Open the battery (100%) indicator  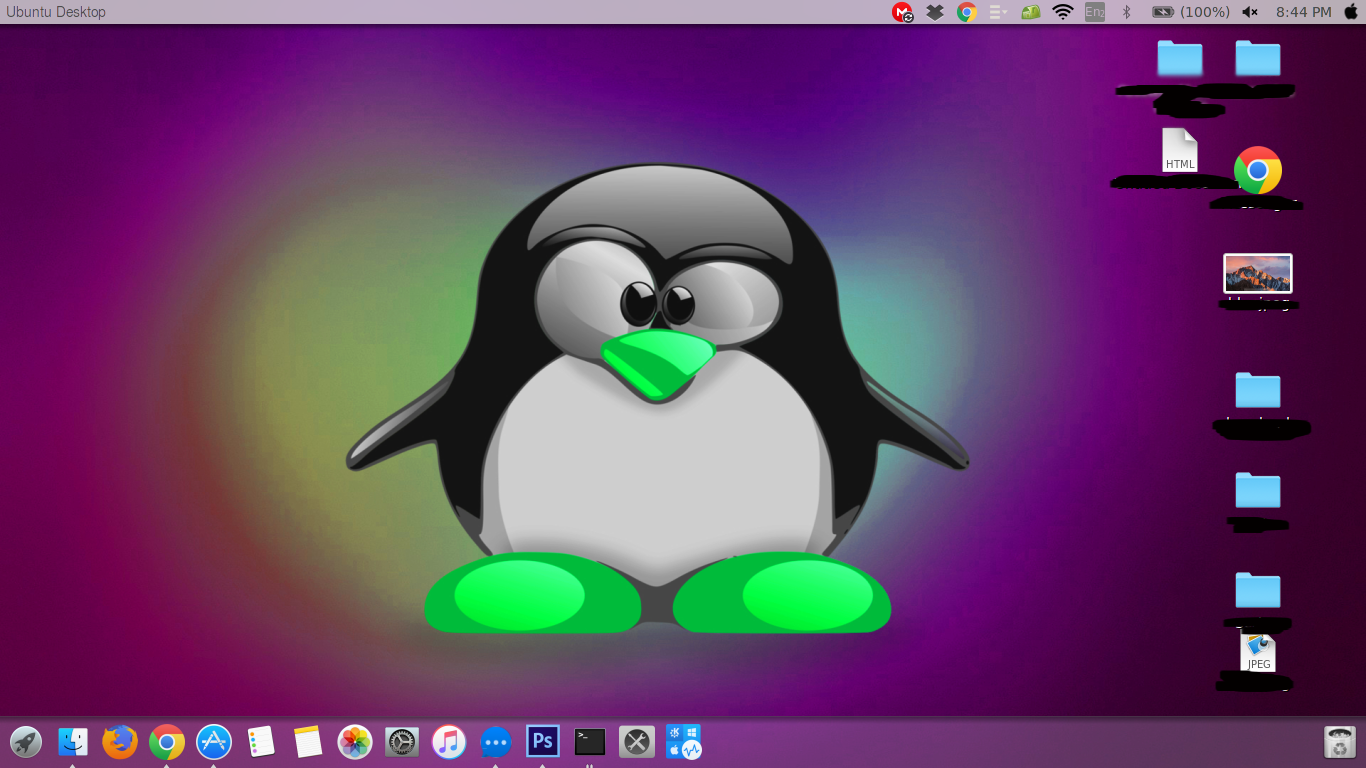(1191, 12)
